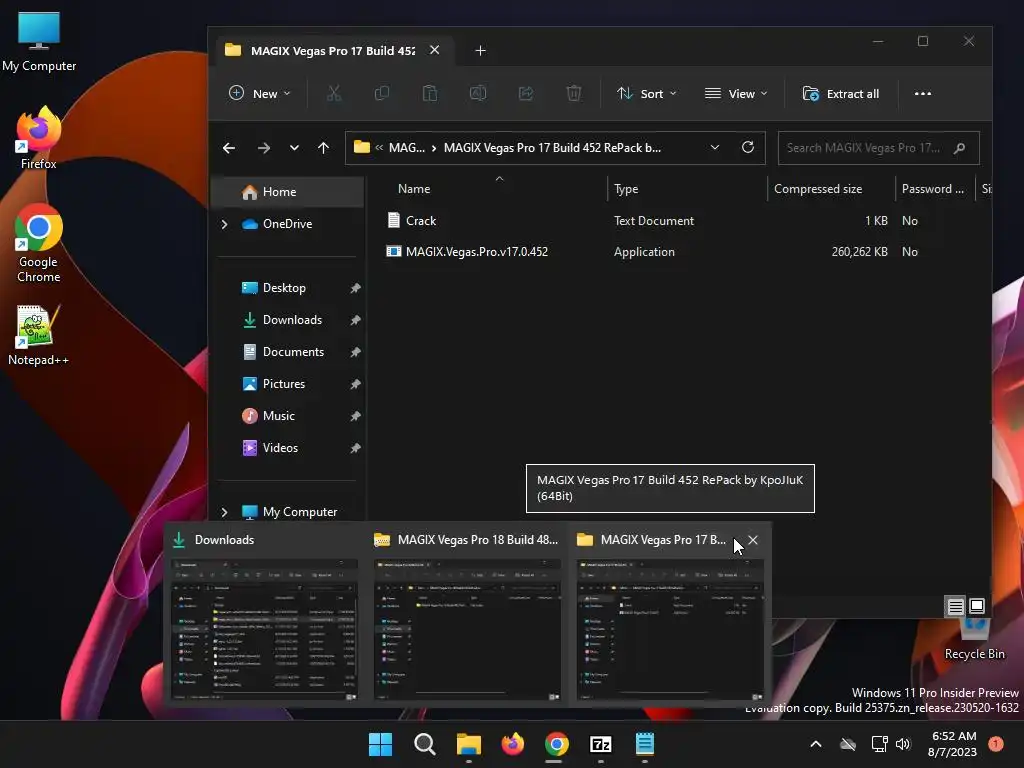Open Chrome from the taskbar
The height and width of the screenshot is (768, 1024).
point(556,744)
